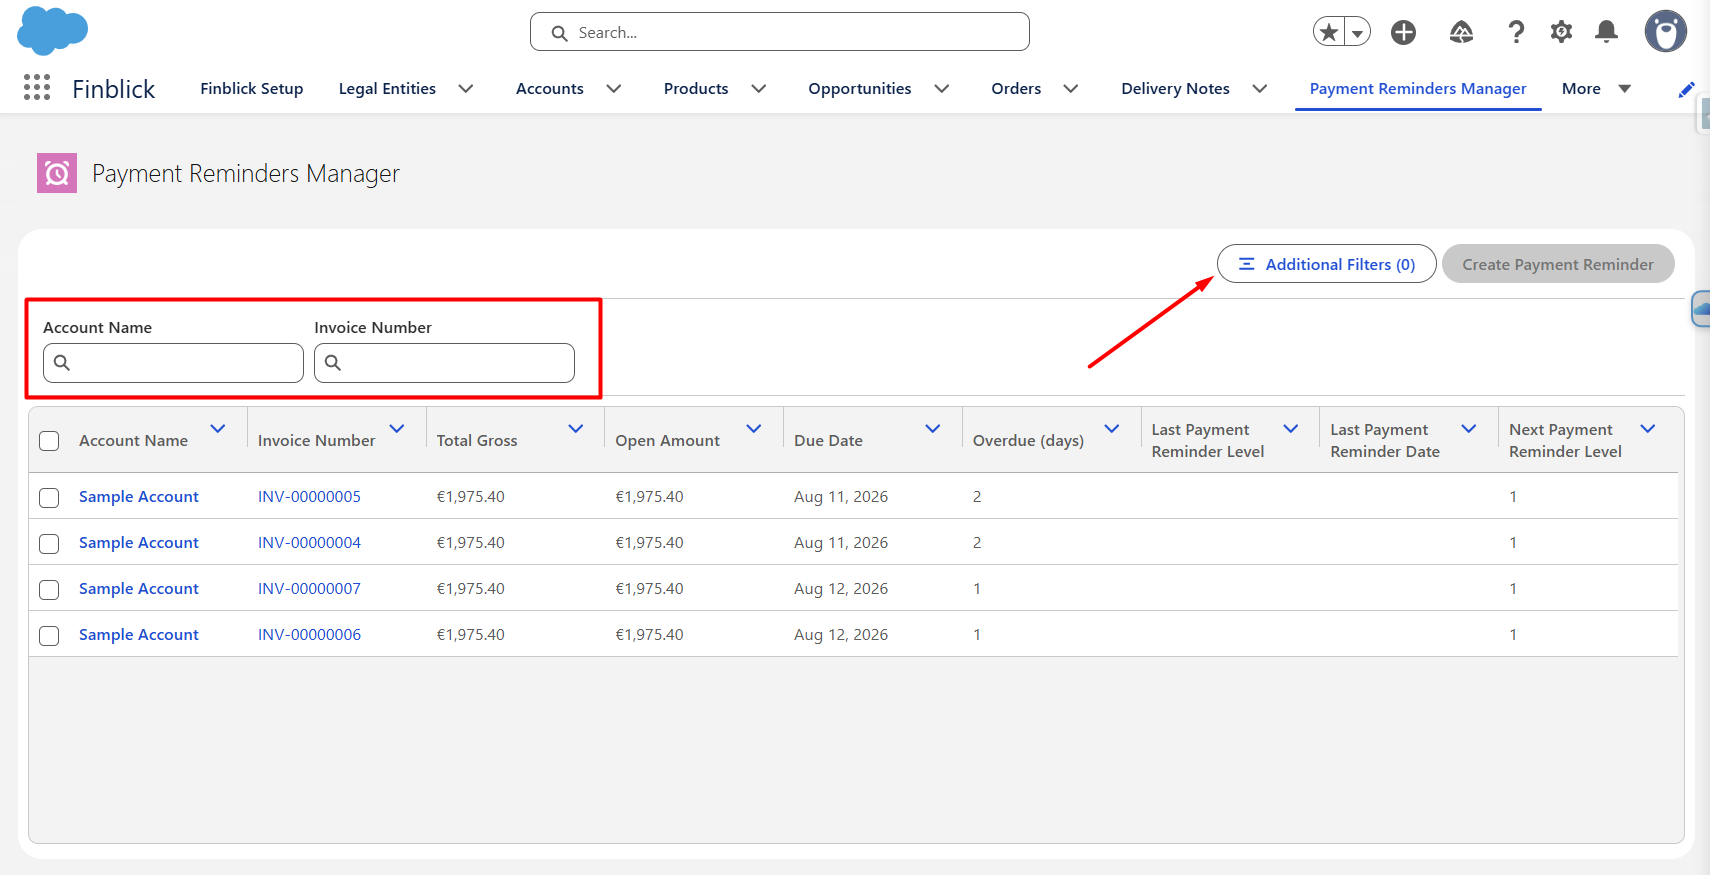1710x875 pixels.
Task: Open the user profile avatar
Action: click(1666, 32)
